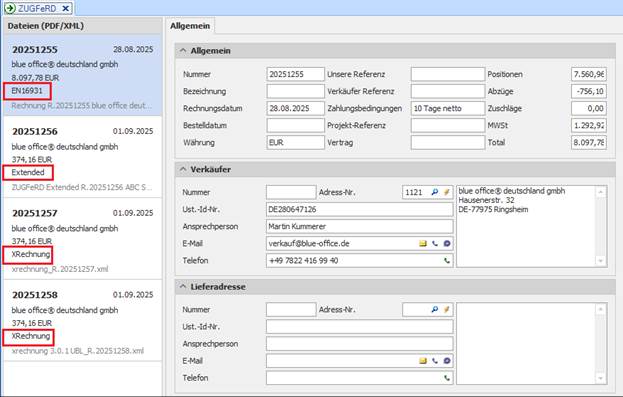Click the green arrow icon on ZUGFeRD tab
Image resolution: width=623 pixels, height=397 pixels.
point(10,8)
